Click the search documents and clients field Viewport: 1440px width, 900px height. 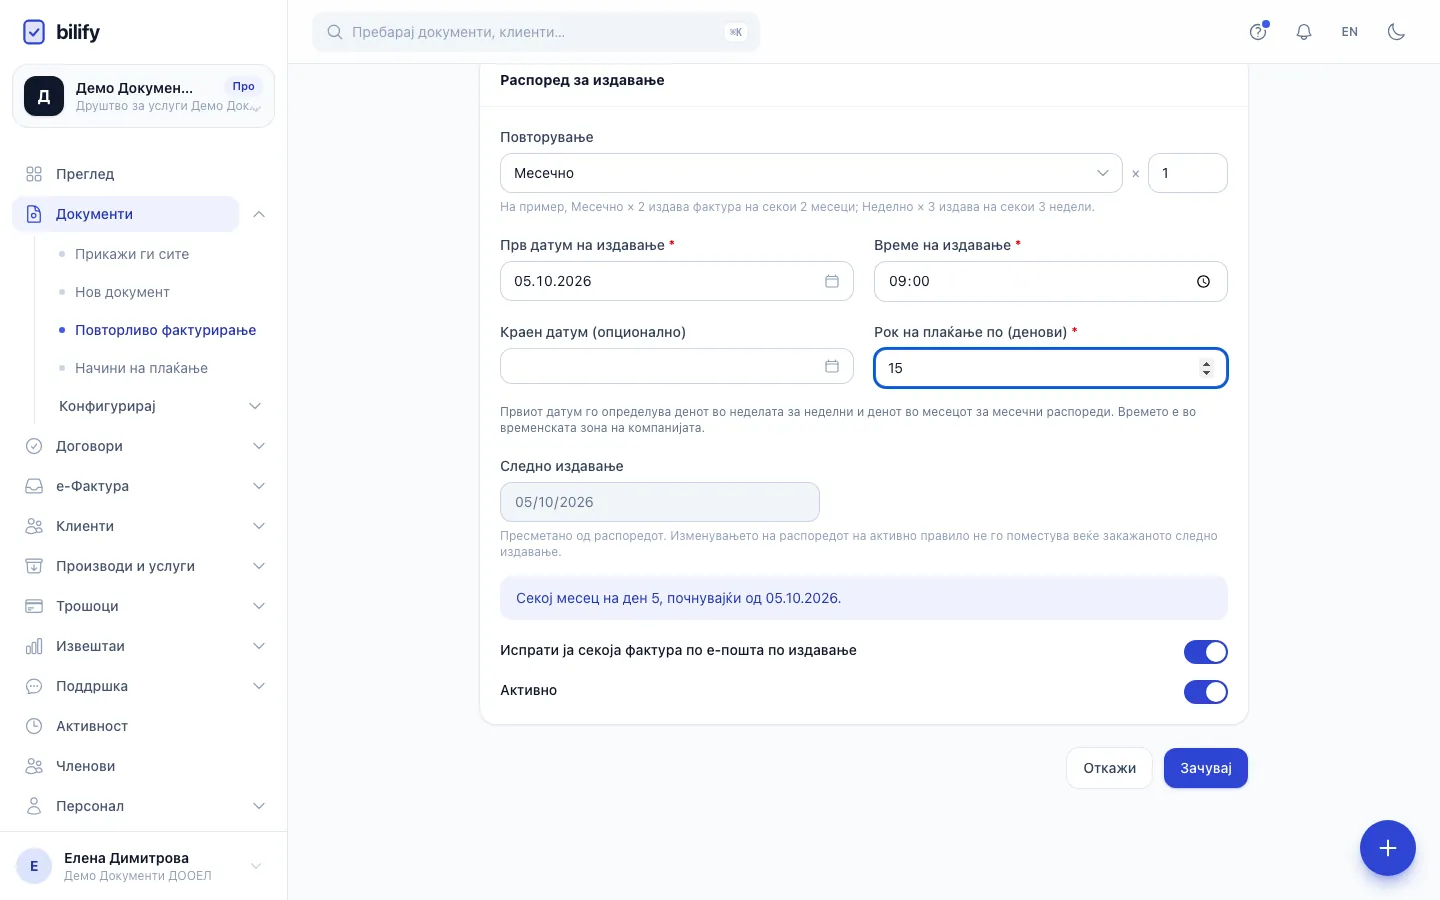[536, 32]
